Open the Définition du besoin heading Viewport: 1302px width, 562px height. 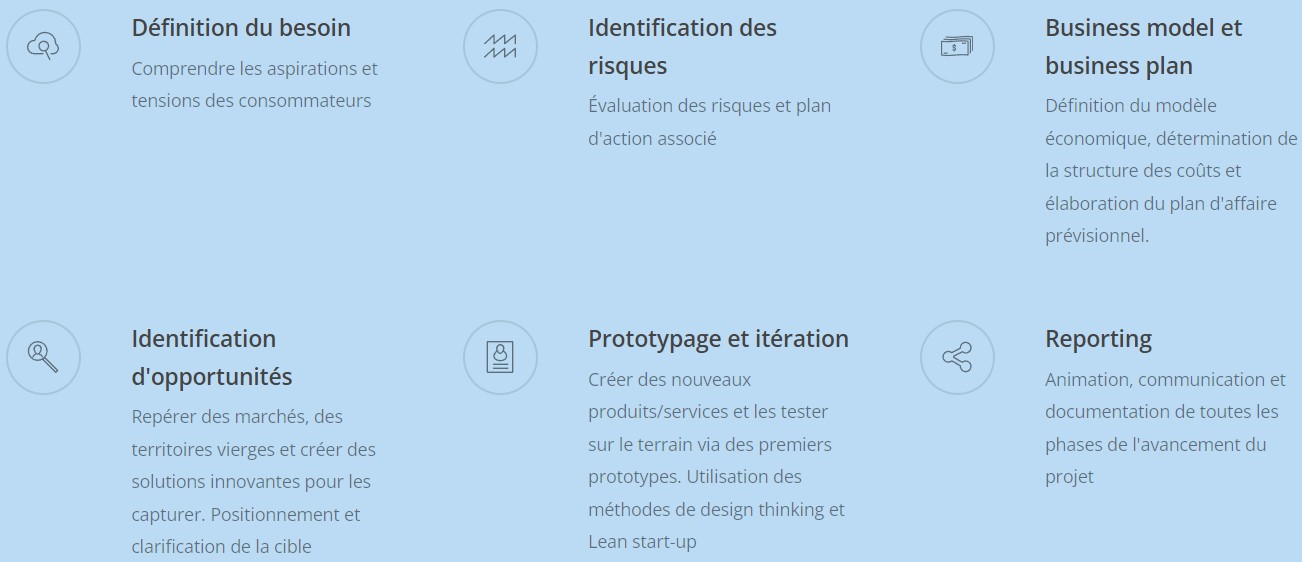click(241, 28)
